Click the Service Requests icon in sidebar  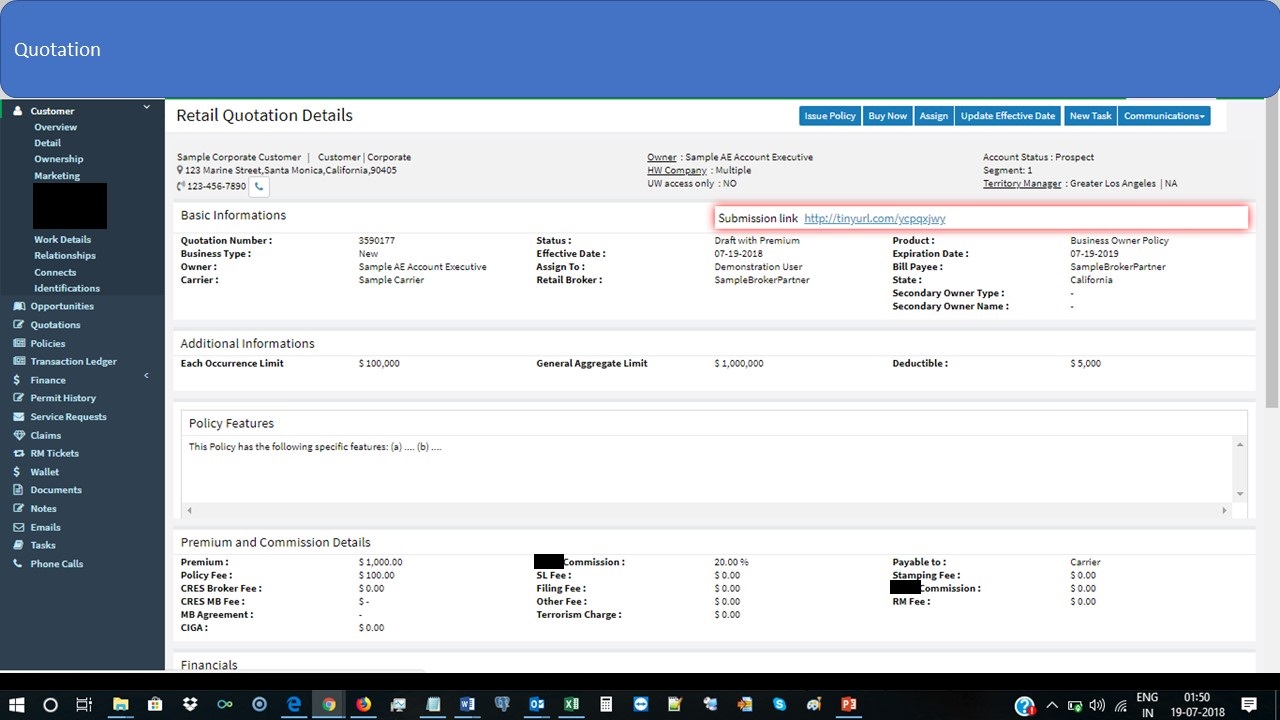tap(18, 417)
